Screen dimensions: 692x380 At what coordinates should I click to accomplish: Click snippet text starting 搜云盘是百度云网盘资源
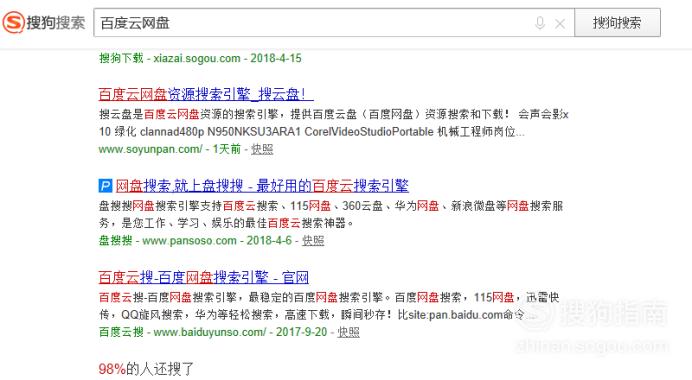[333, 123]
